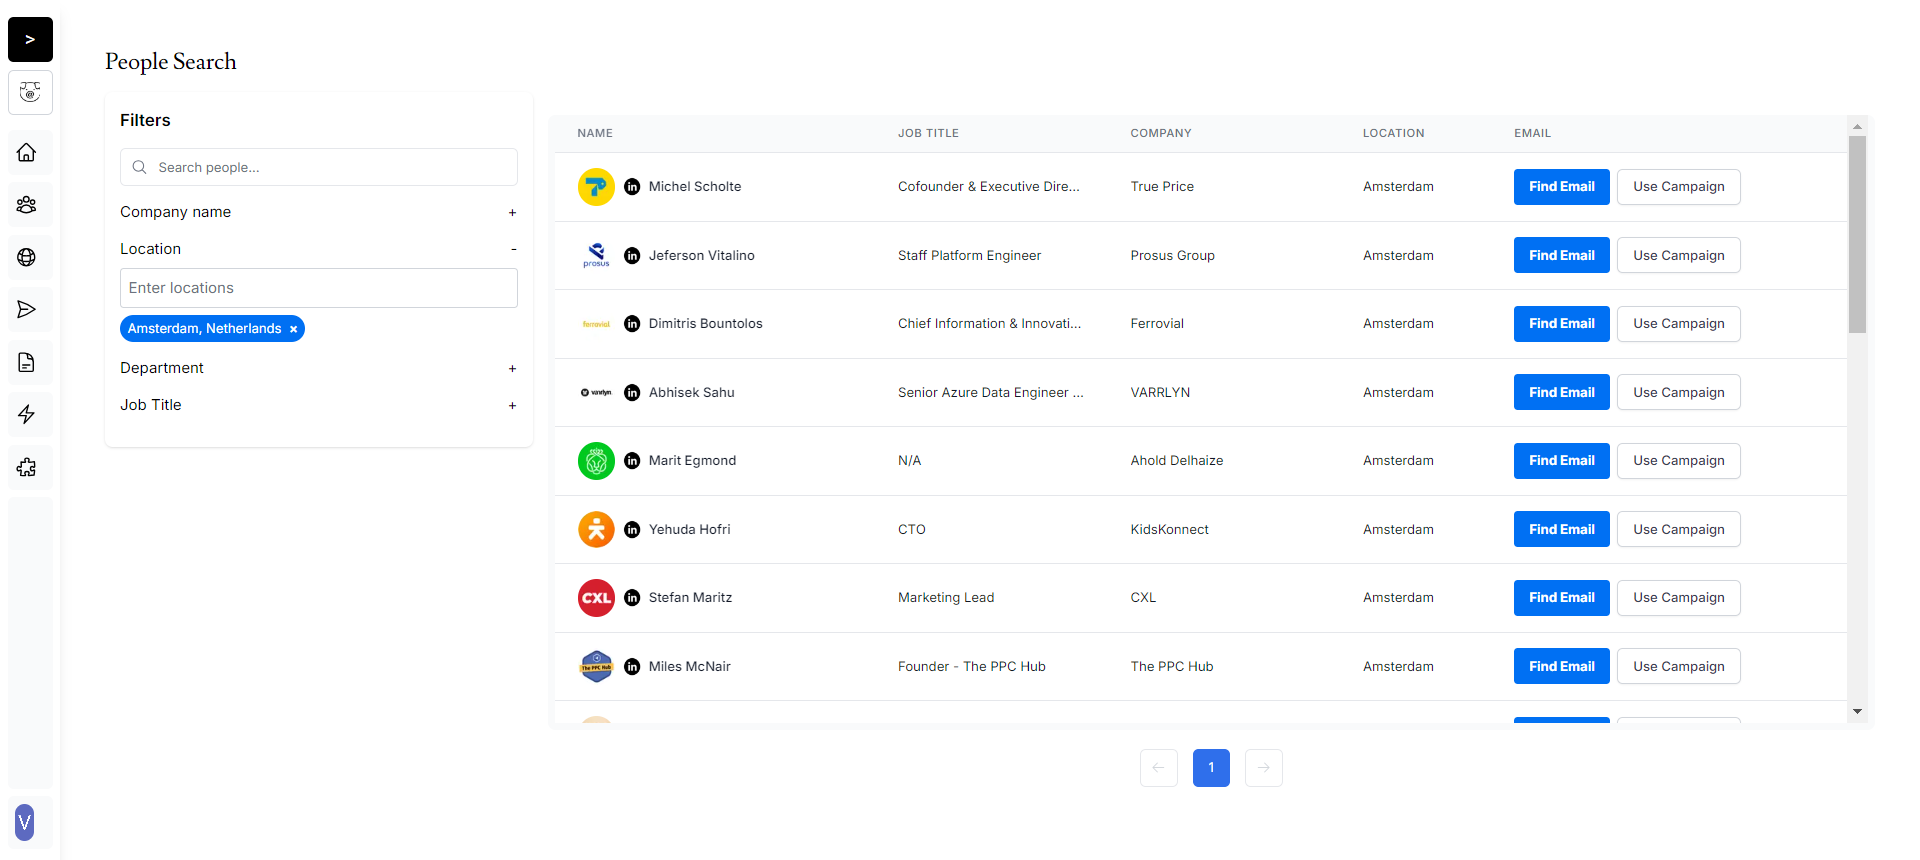Viewport: 1920px width, 860px height.
Task: Open the email finder mascot icon
Action: [x=30, y=93]
